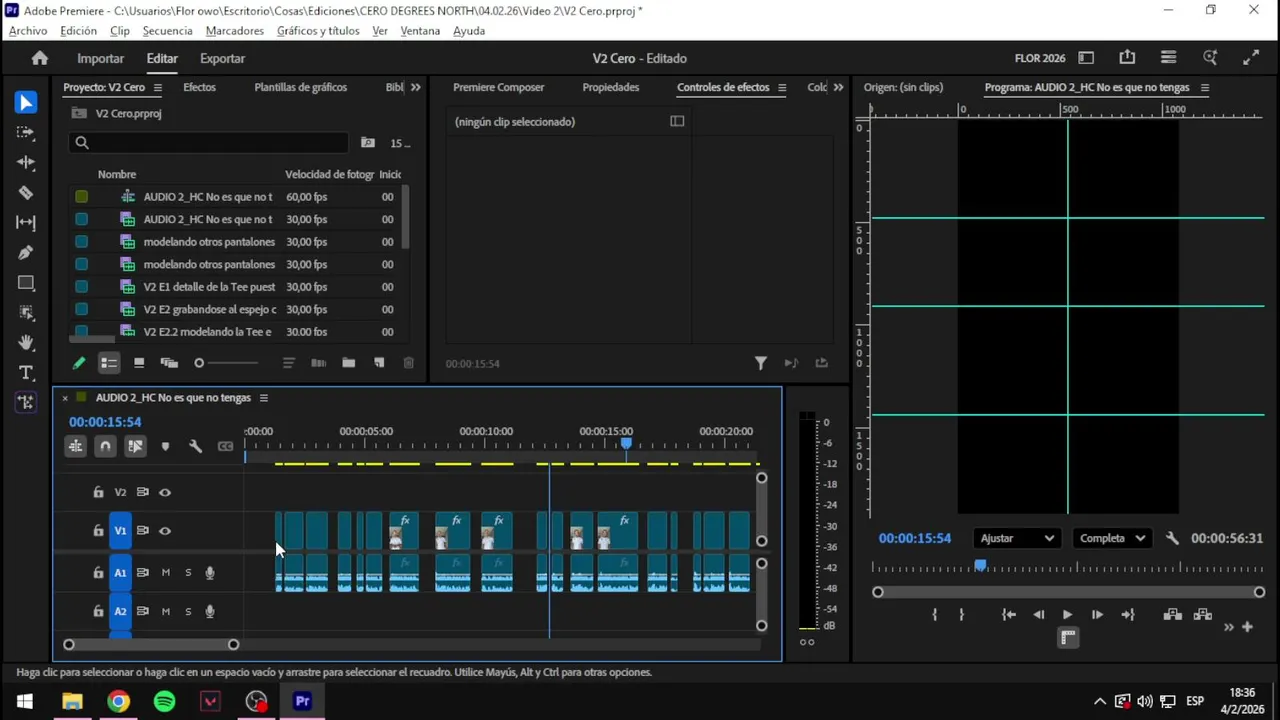Switch Project panel to icon view

click(x=139, y=363)
